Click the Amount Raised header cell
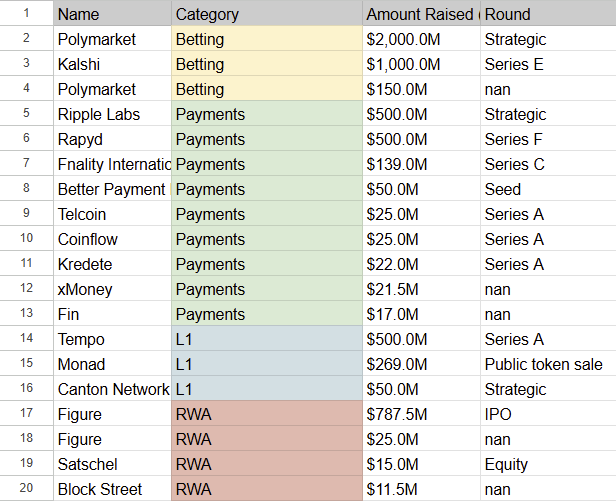This screenshot has height=501, width=616. click(x=421, y=14)
